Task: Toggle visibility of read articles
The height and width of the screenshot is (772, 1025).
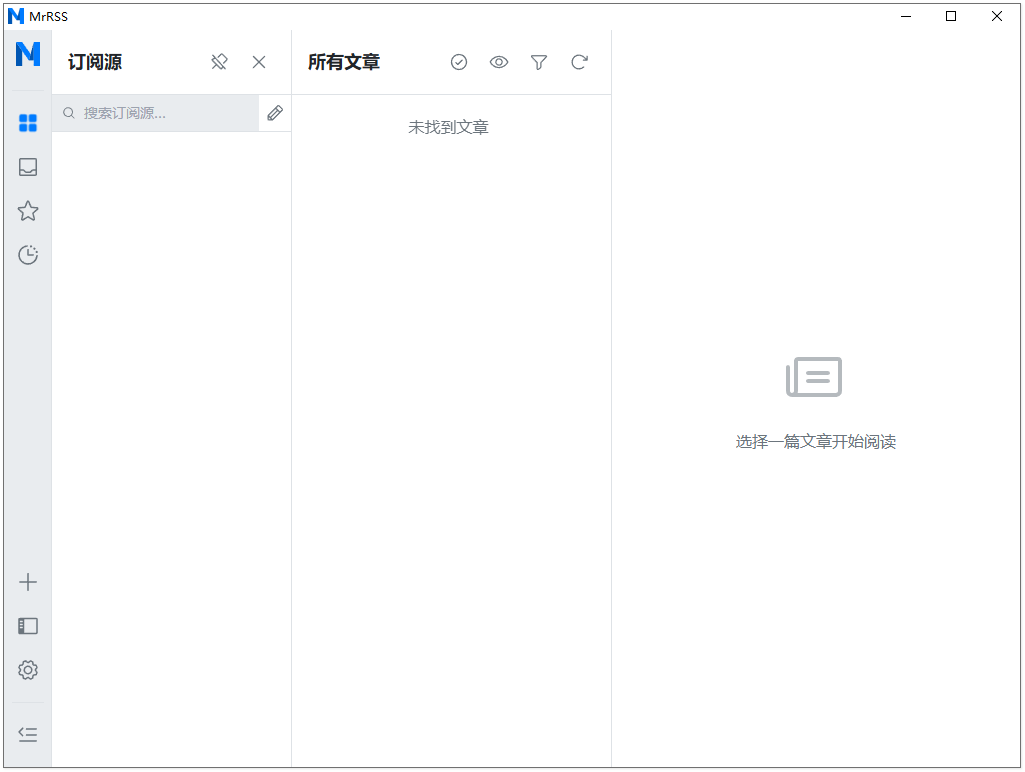Action: pyautogui.click(x=499, y=61)
